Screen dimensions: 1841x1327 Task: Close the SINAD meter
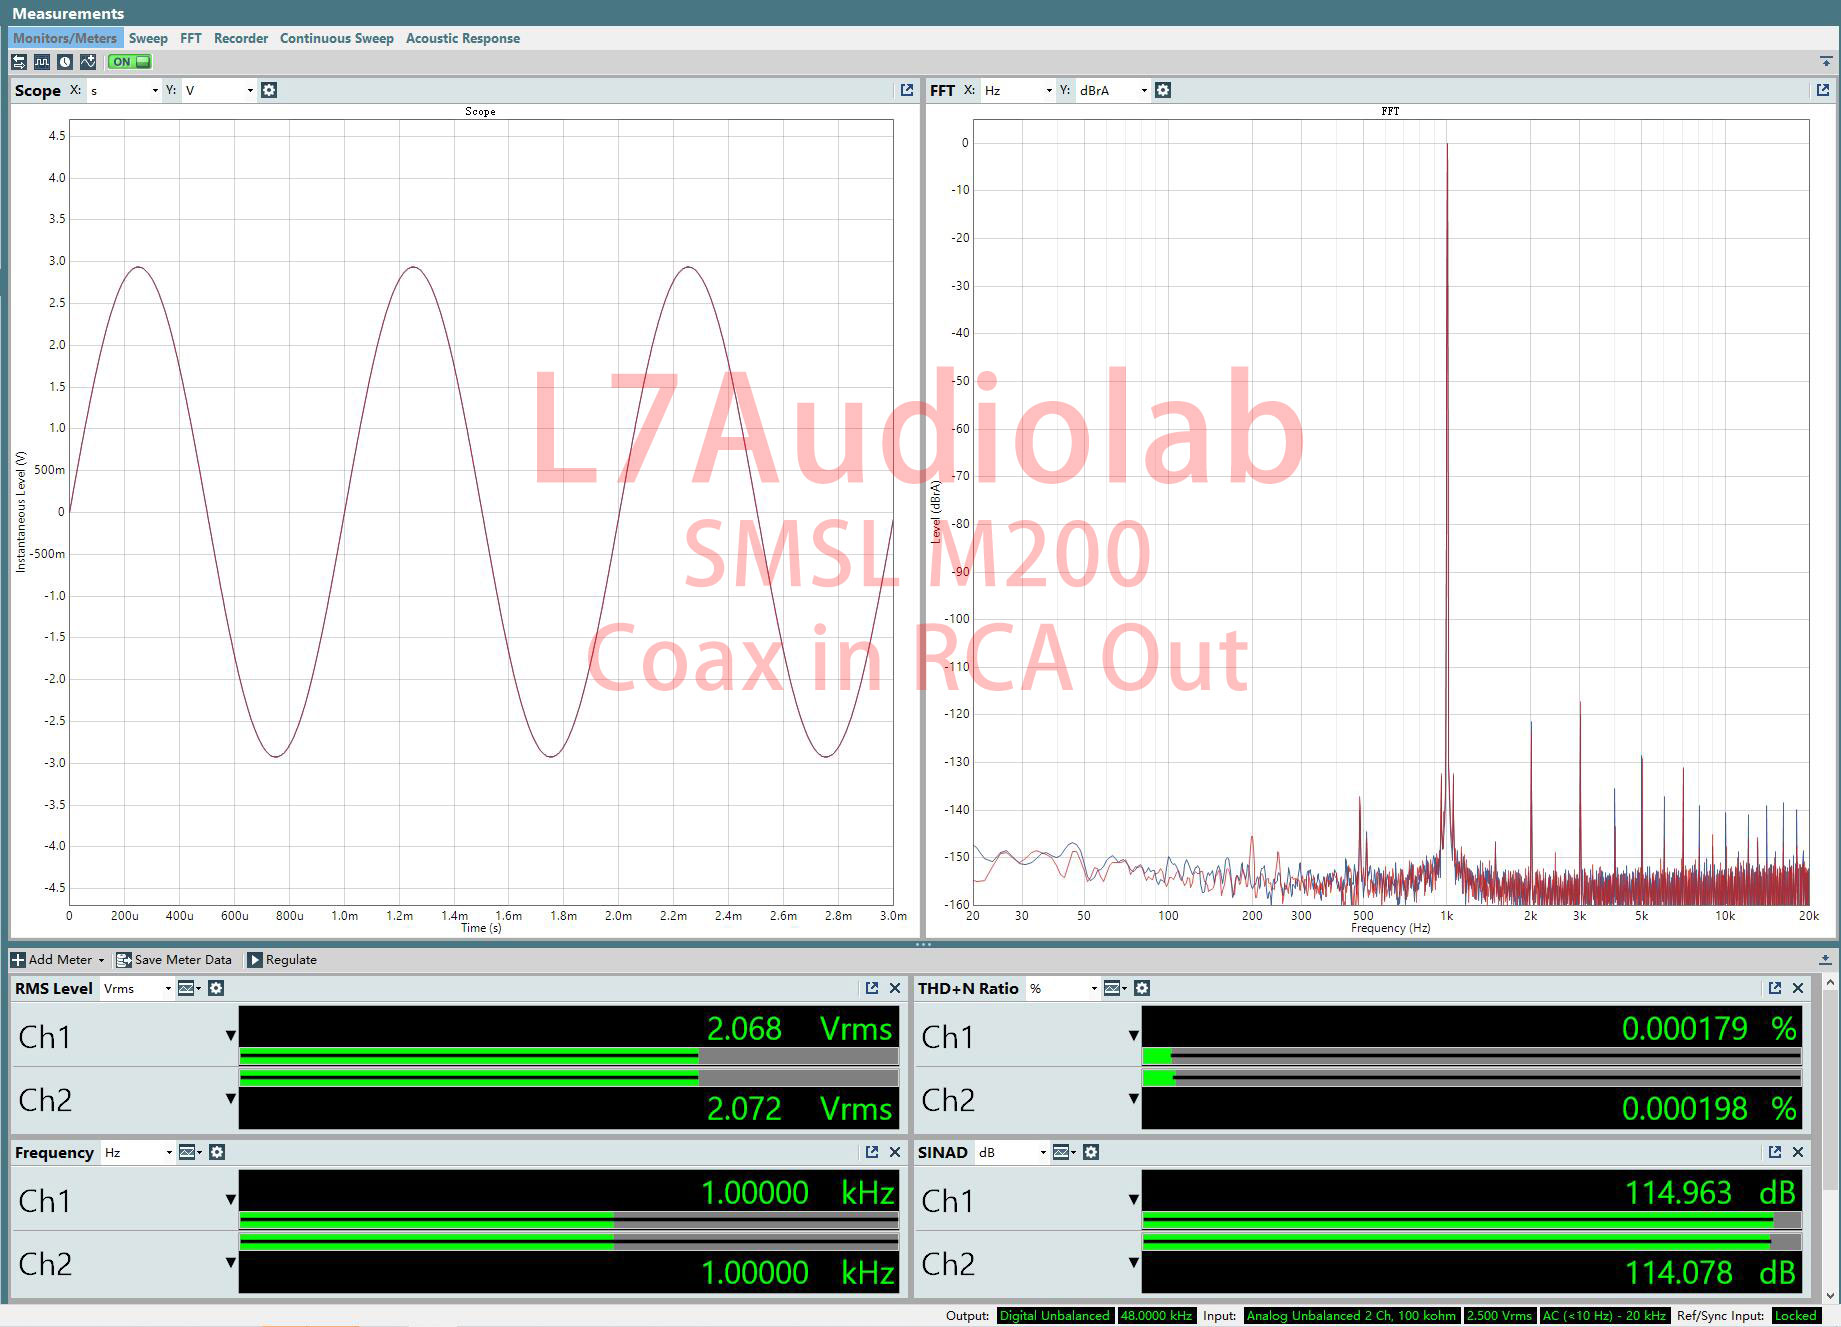1798,1152
